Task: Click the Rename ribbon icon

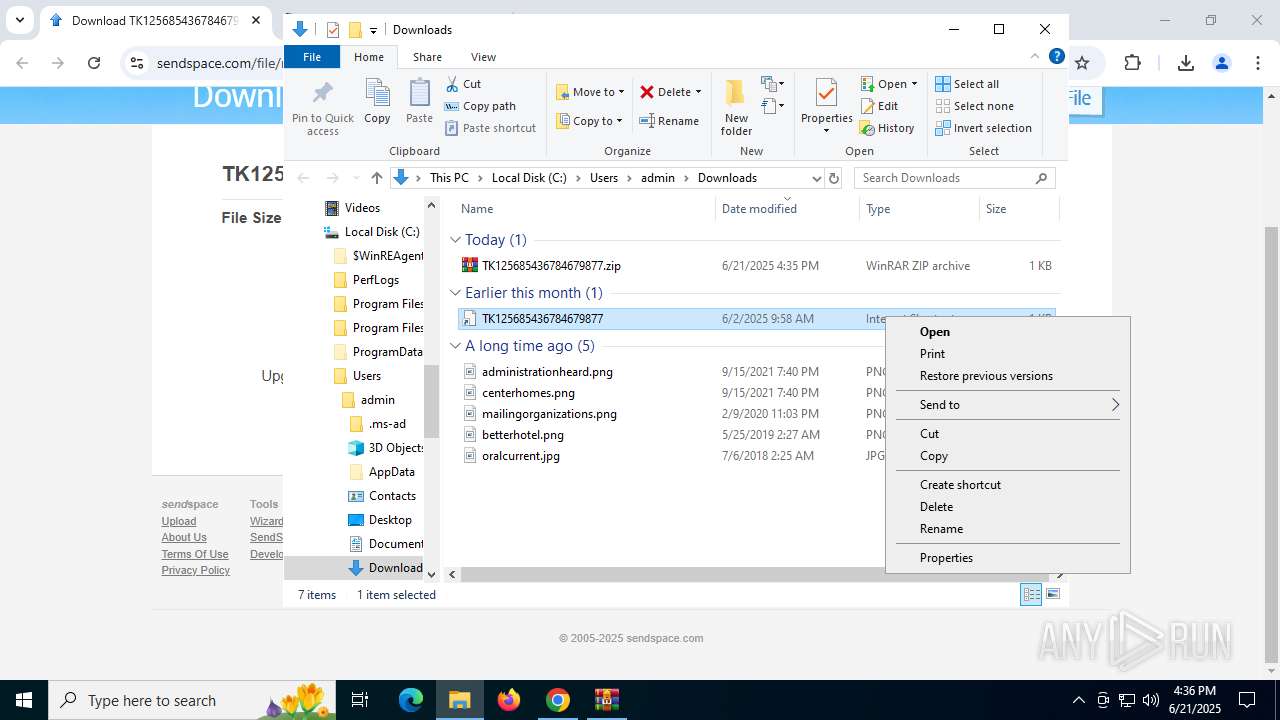Action: (x=669, y=121)
